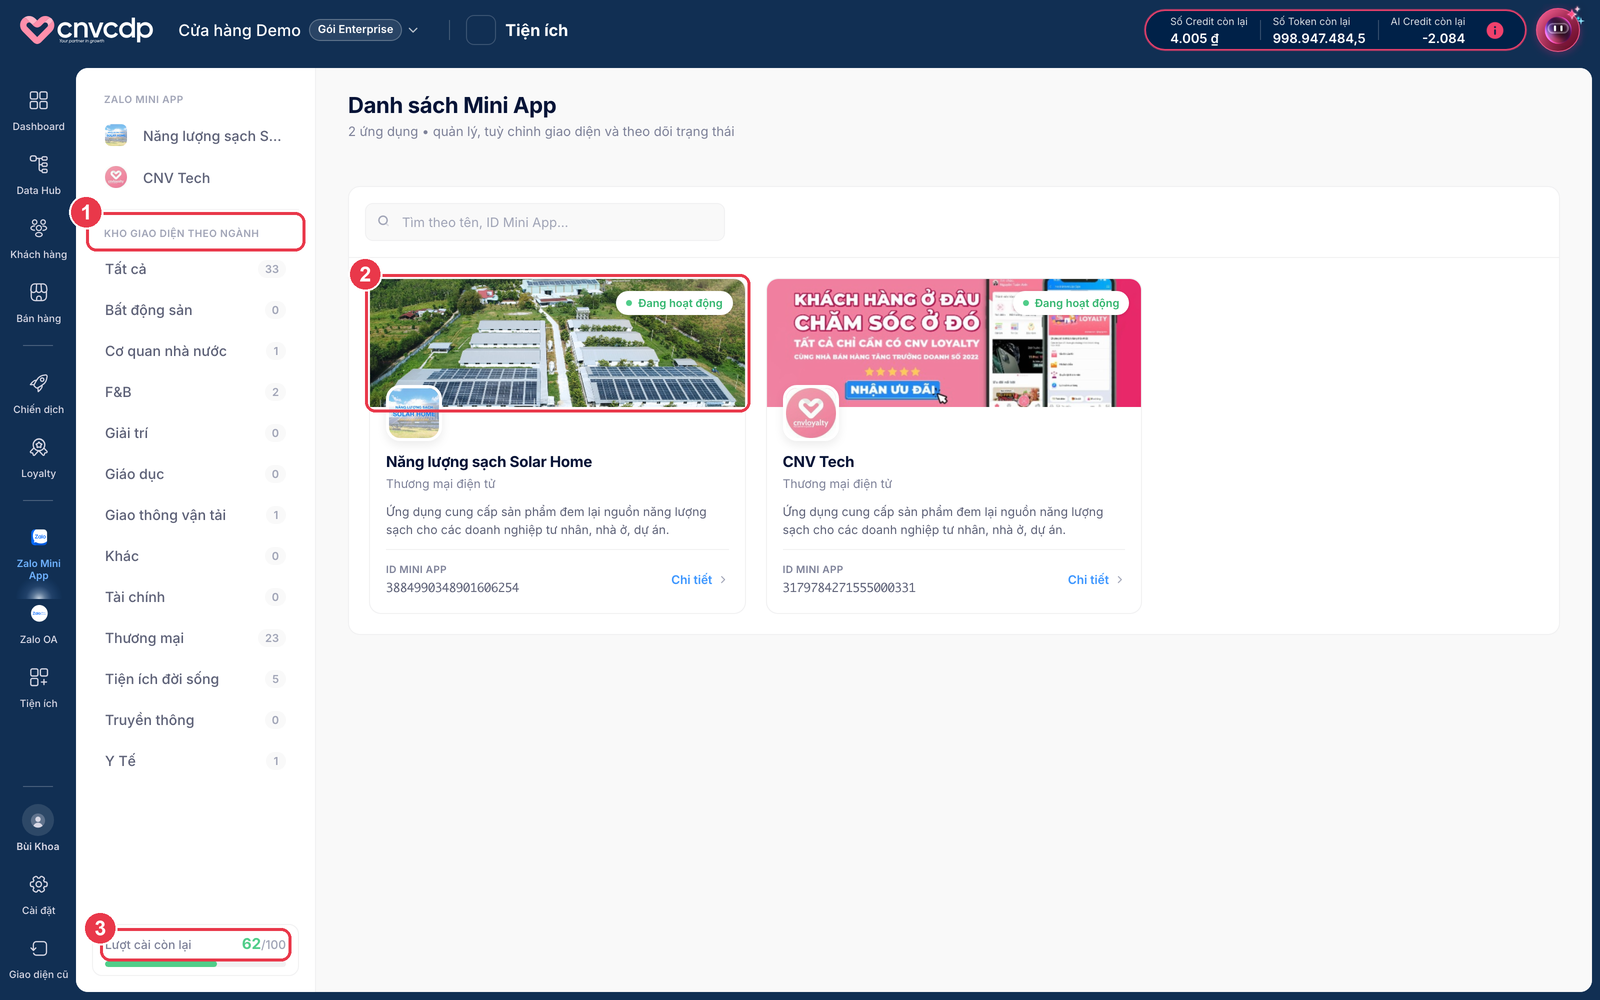The width and height of the screenshot is (1600, 1000).
Task: Filter by F&B category
Action: [195, 392]
